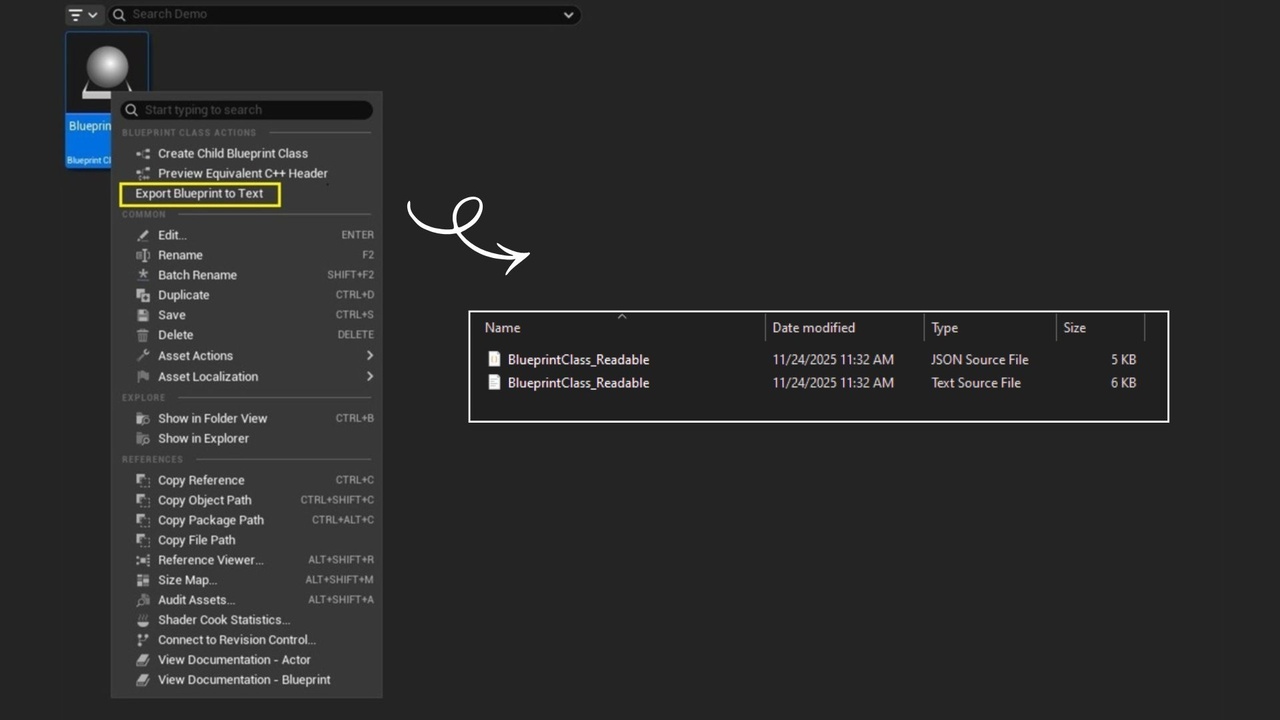Click the pencil icon next to Edit
This screenshot has width=1280, height=720.
(143, 235)
